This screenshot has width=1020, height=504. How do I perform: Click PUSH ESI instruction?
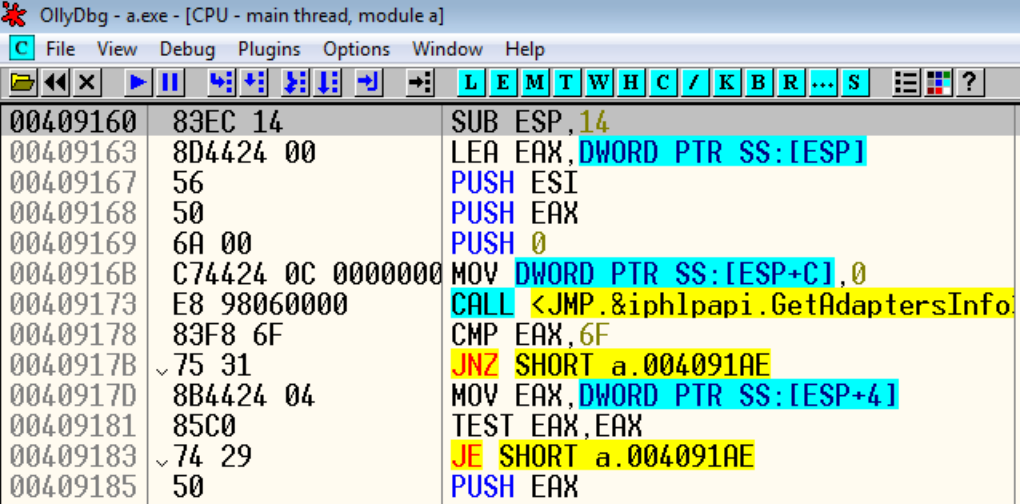(x=515, y=182)
